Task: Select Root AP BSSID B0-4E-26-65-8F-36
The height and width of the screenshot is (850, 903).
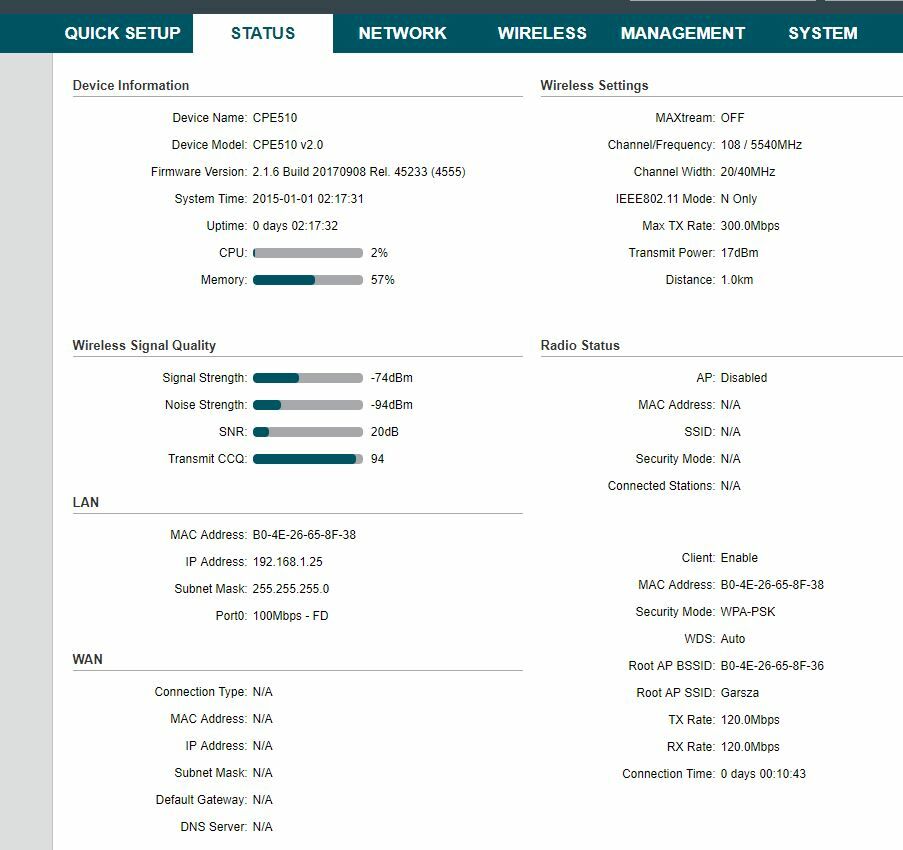Action: tap(772, 666)
